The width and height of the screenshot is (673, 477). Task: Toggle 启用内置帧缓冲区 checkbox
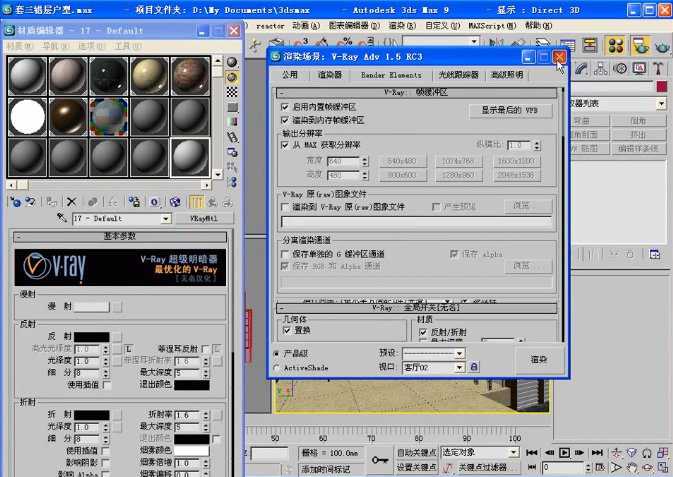[285, 106]
